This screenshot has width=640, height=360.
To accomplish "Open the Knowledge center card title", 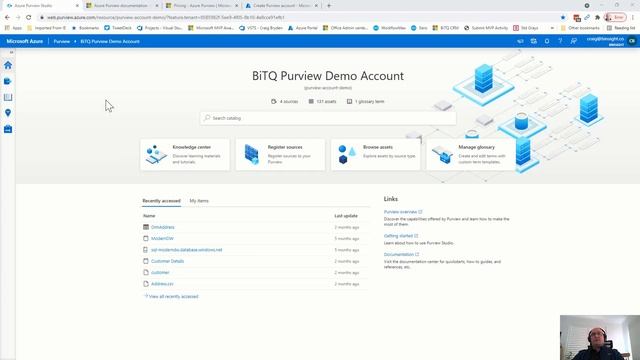I will [x=191, y=147].
